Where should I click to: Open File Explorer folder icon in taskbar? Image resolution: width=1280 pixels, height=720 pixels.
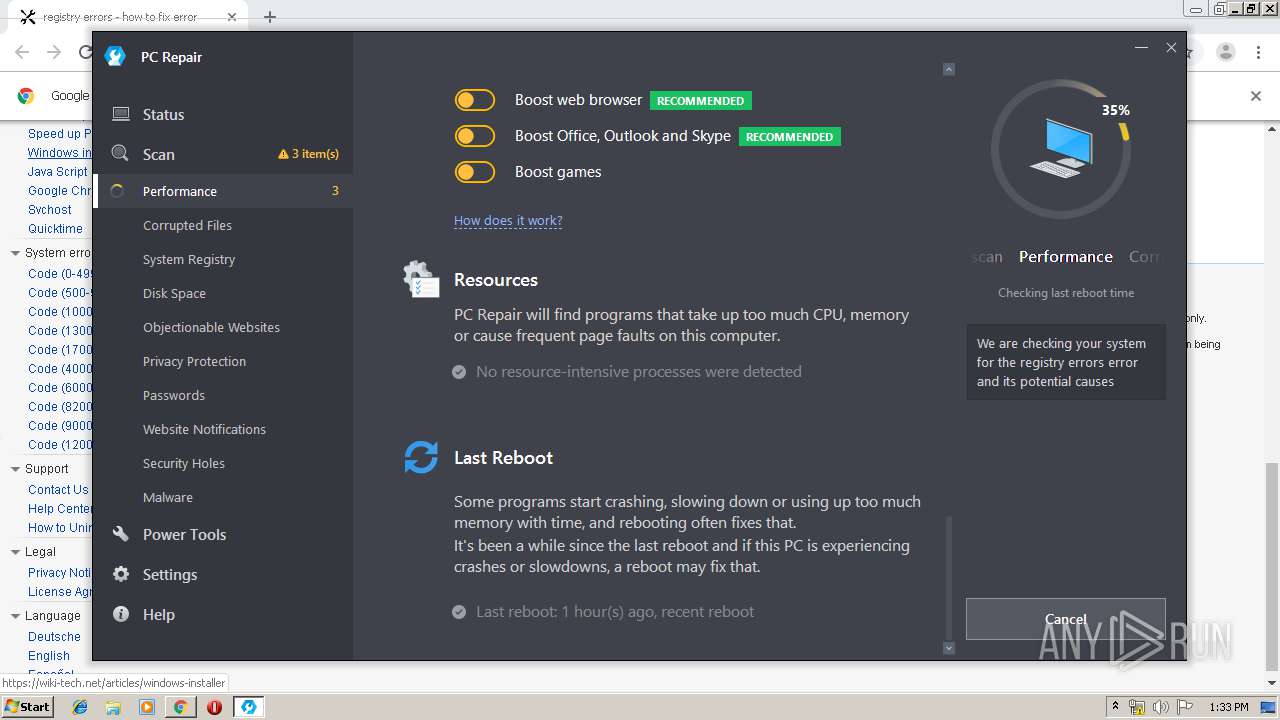113,707
